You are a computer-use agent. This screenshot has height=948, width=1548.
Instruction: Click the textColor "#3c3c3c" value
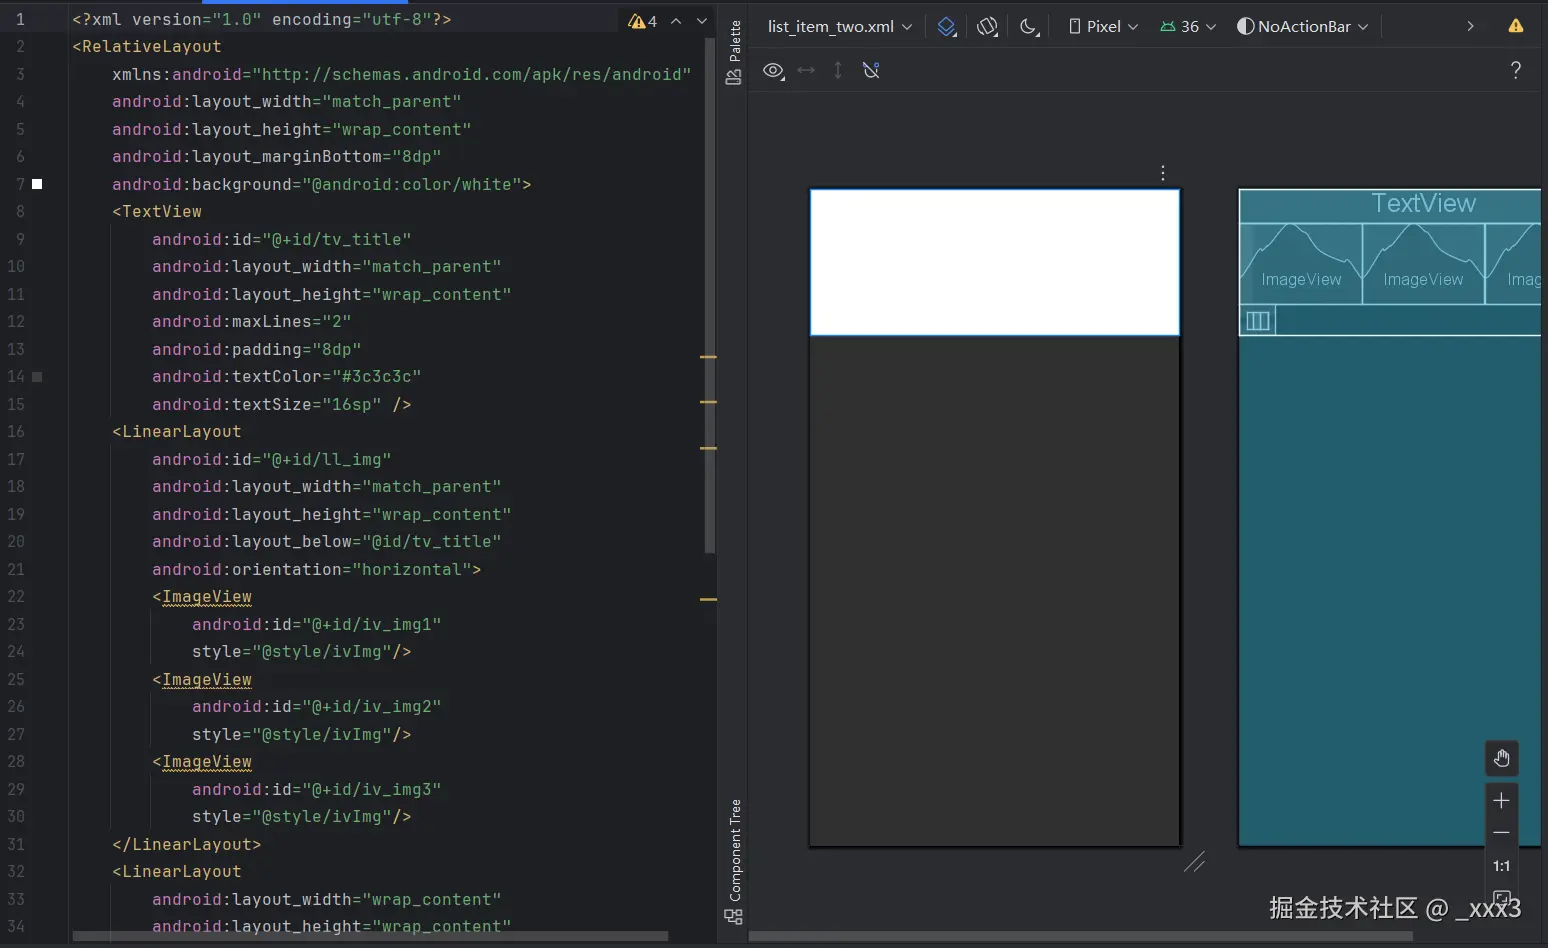click(x=377, y=377)
